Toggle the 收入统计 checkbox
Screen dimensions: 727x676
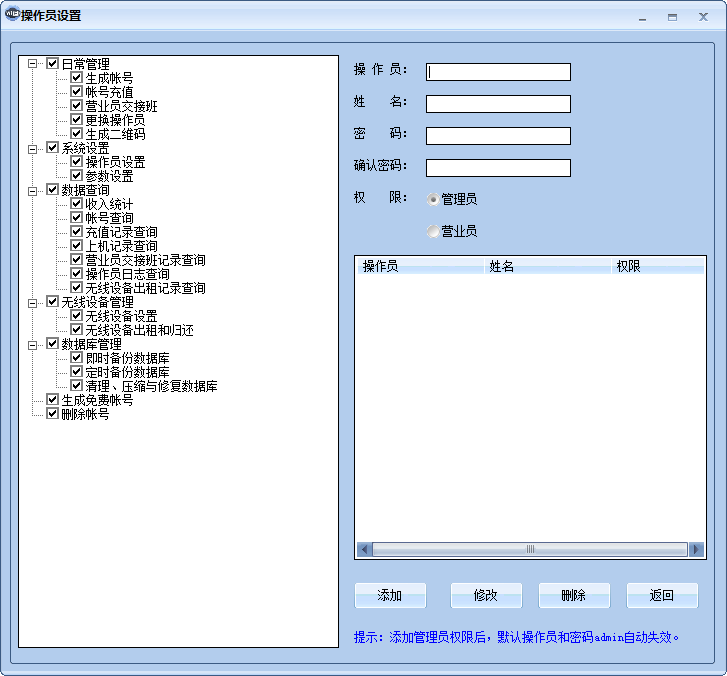(x=77, y=204)
